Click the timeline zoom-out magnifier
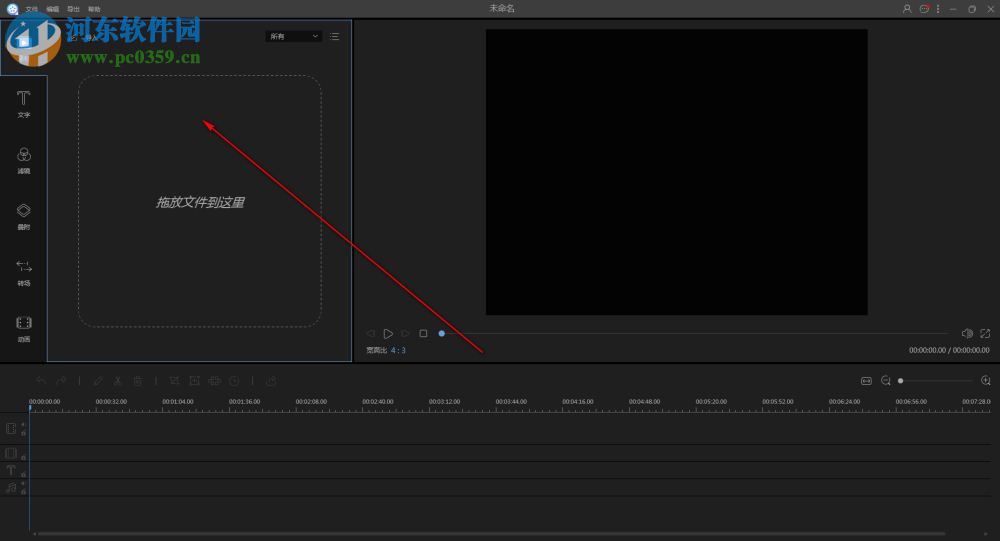This screenshot has height=541, width=1000. coord(886,381)
